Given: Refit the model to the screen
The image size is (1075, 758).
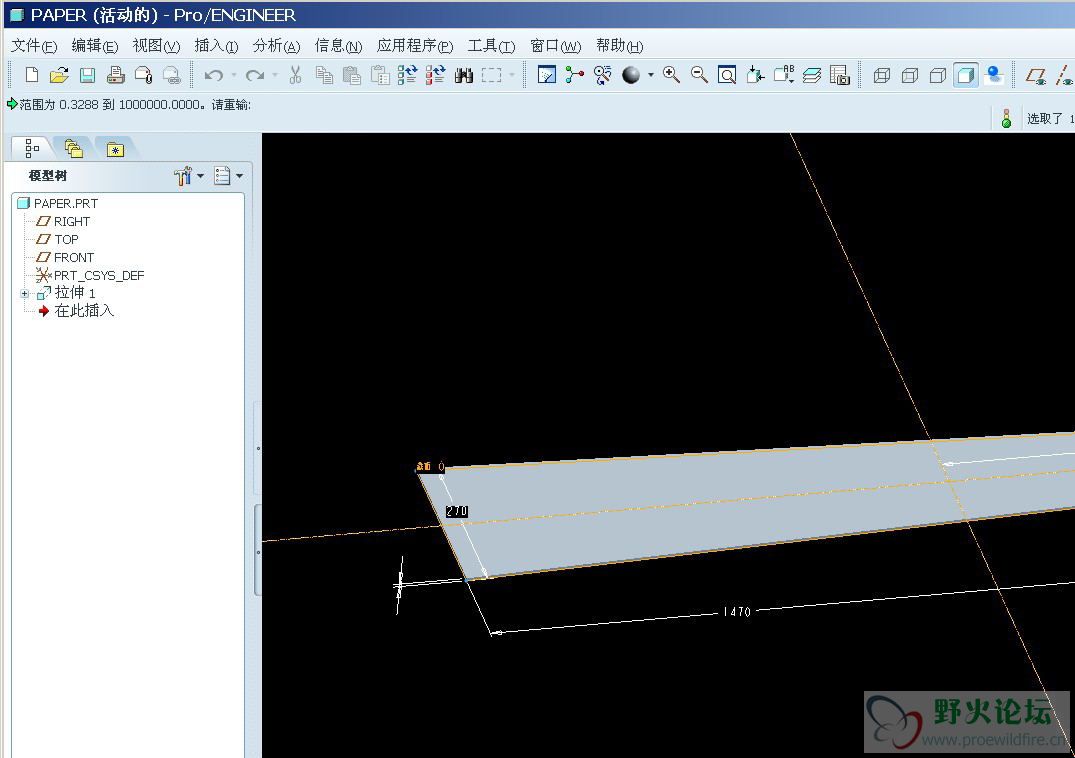Looking at the screenshot, I should click(727, 75).
